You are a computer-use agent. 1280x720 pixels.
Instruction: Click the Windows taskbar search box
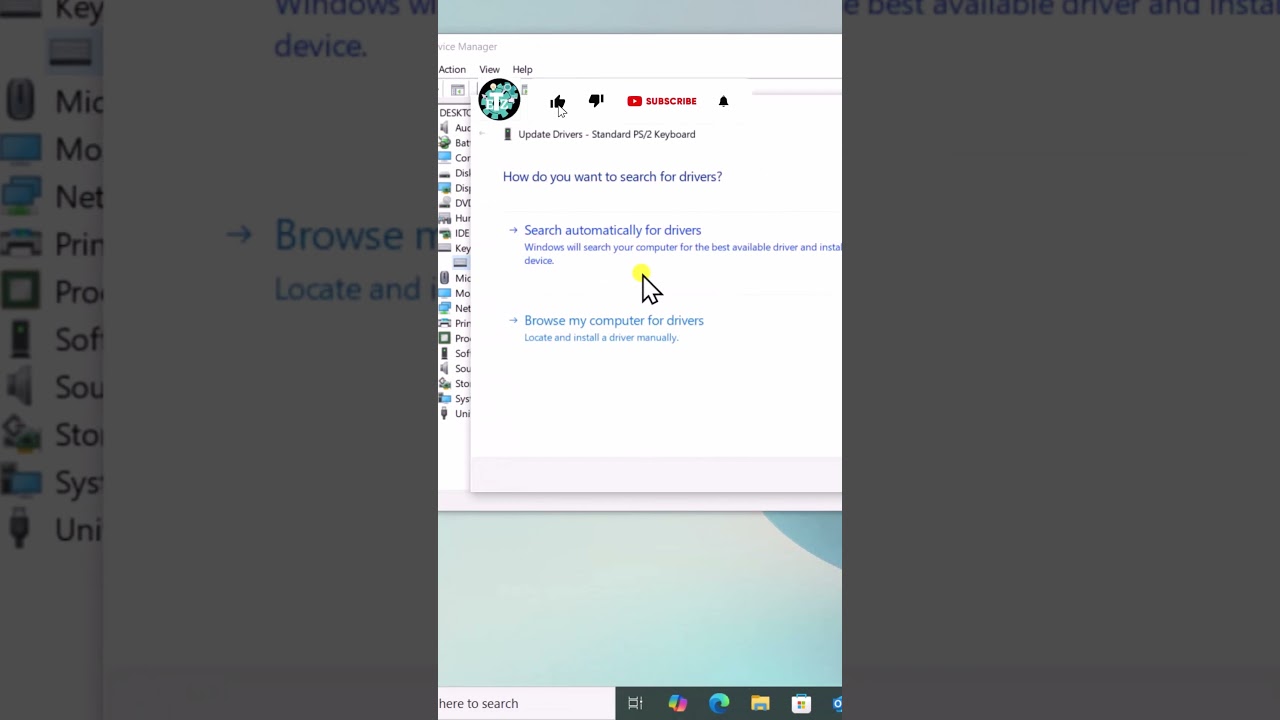(526, 703)
